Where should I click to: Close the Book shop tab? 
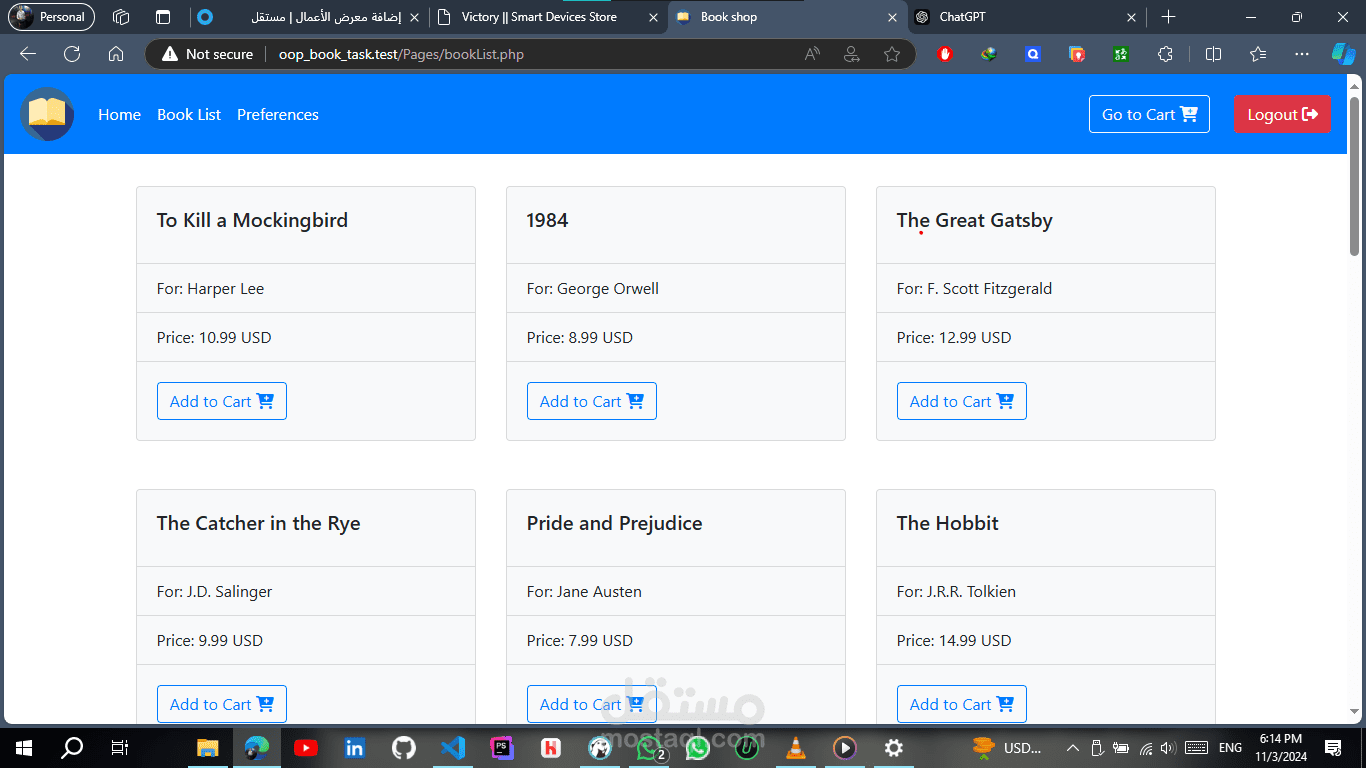click(x=892, y=17)
